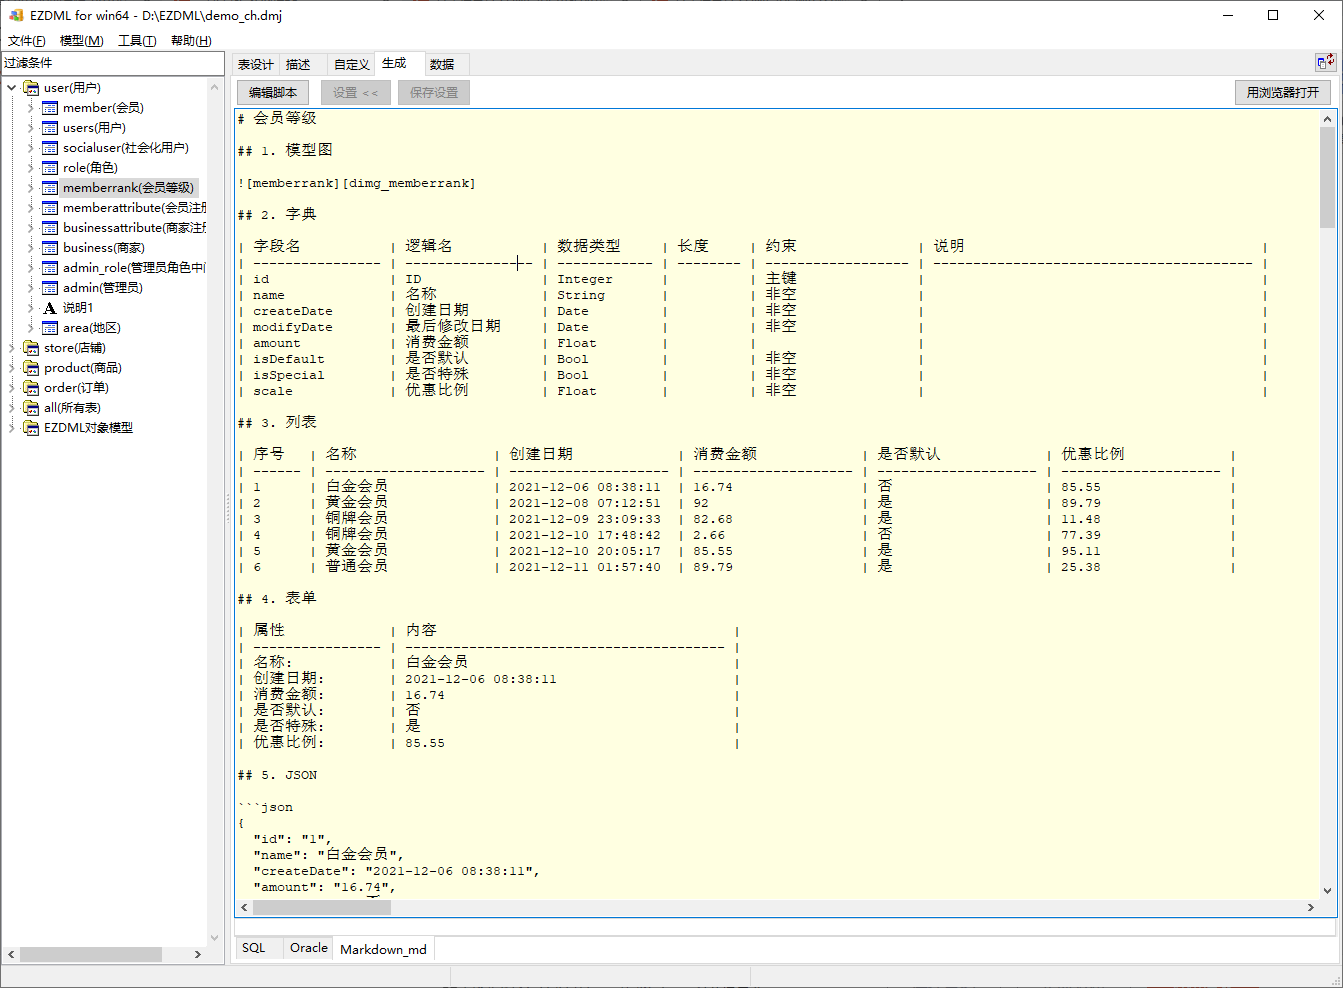
Task: Expand the product(商品) tree node
Action: 12,368
